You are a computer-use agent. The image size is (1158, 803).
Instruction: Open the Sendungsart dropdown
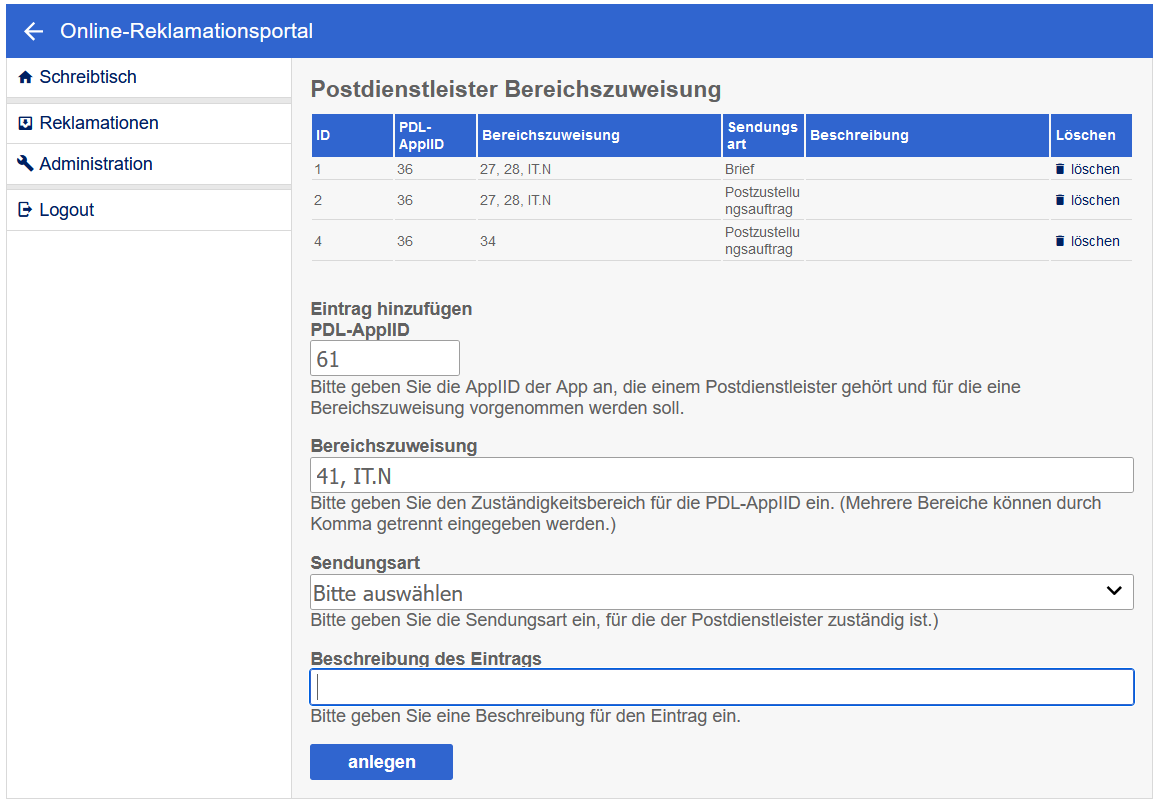[x=721, y=592]
